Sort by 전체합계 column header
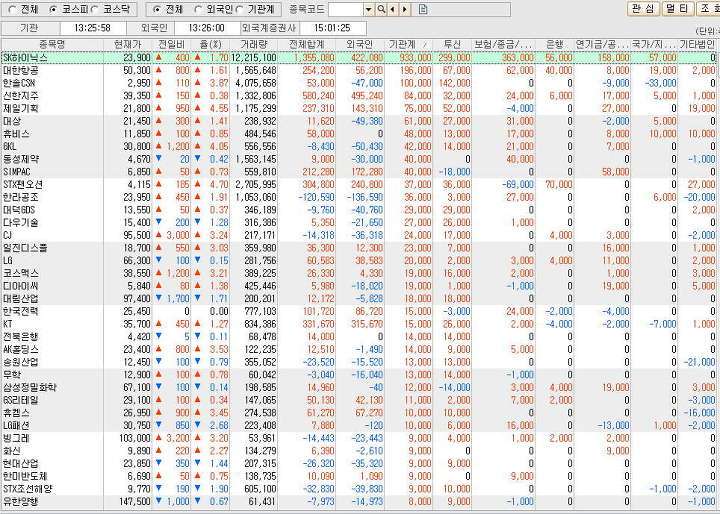 click(x=307, y=45)
